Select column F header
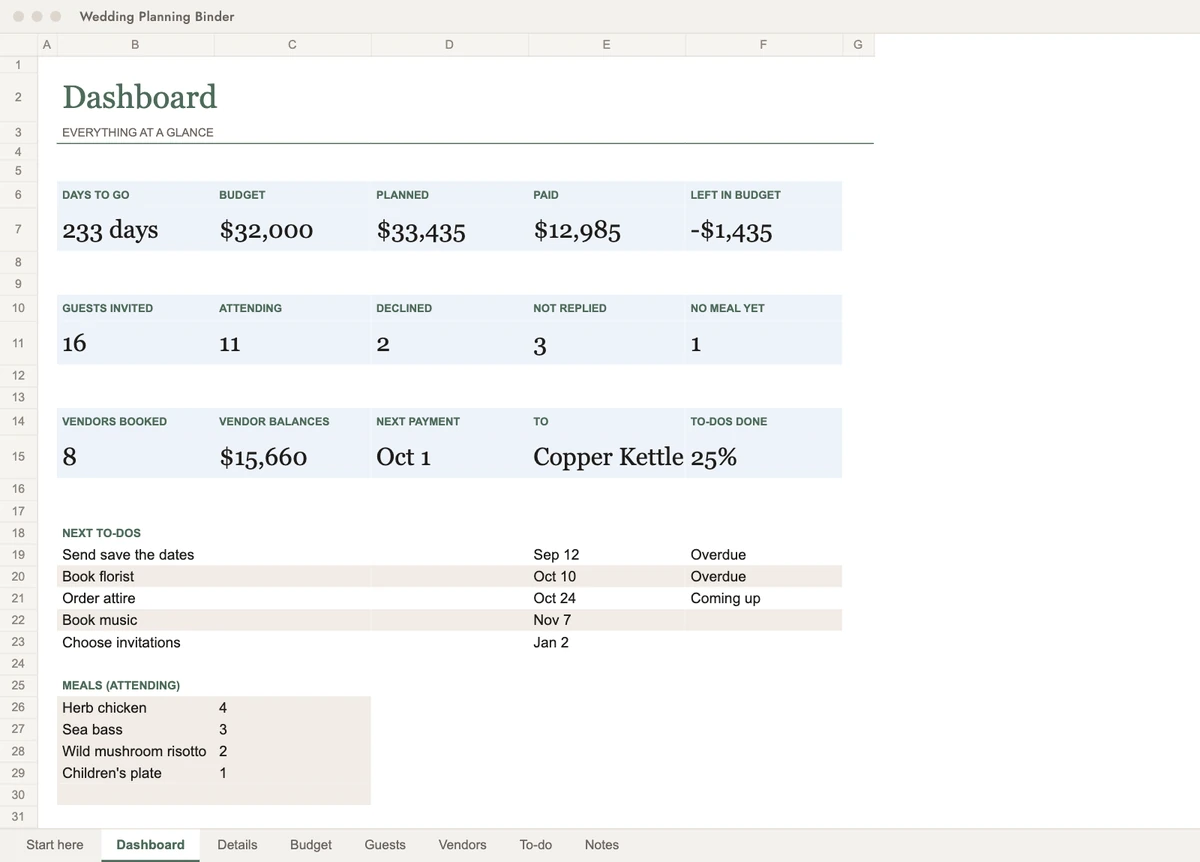Screen dimensions: 1200x862 [x=763, y=44]
